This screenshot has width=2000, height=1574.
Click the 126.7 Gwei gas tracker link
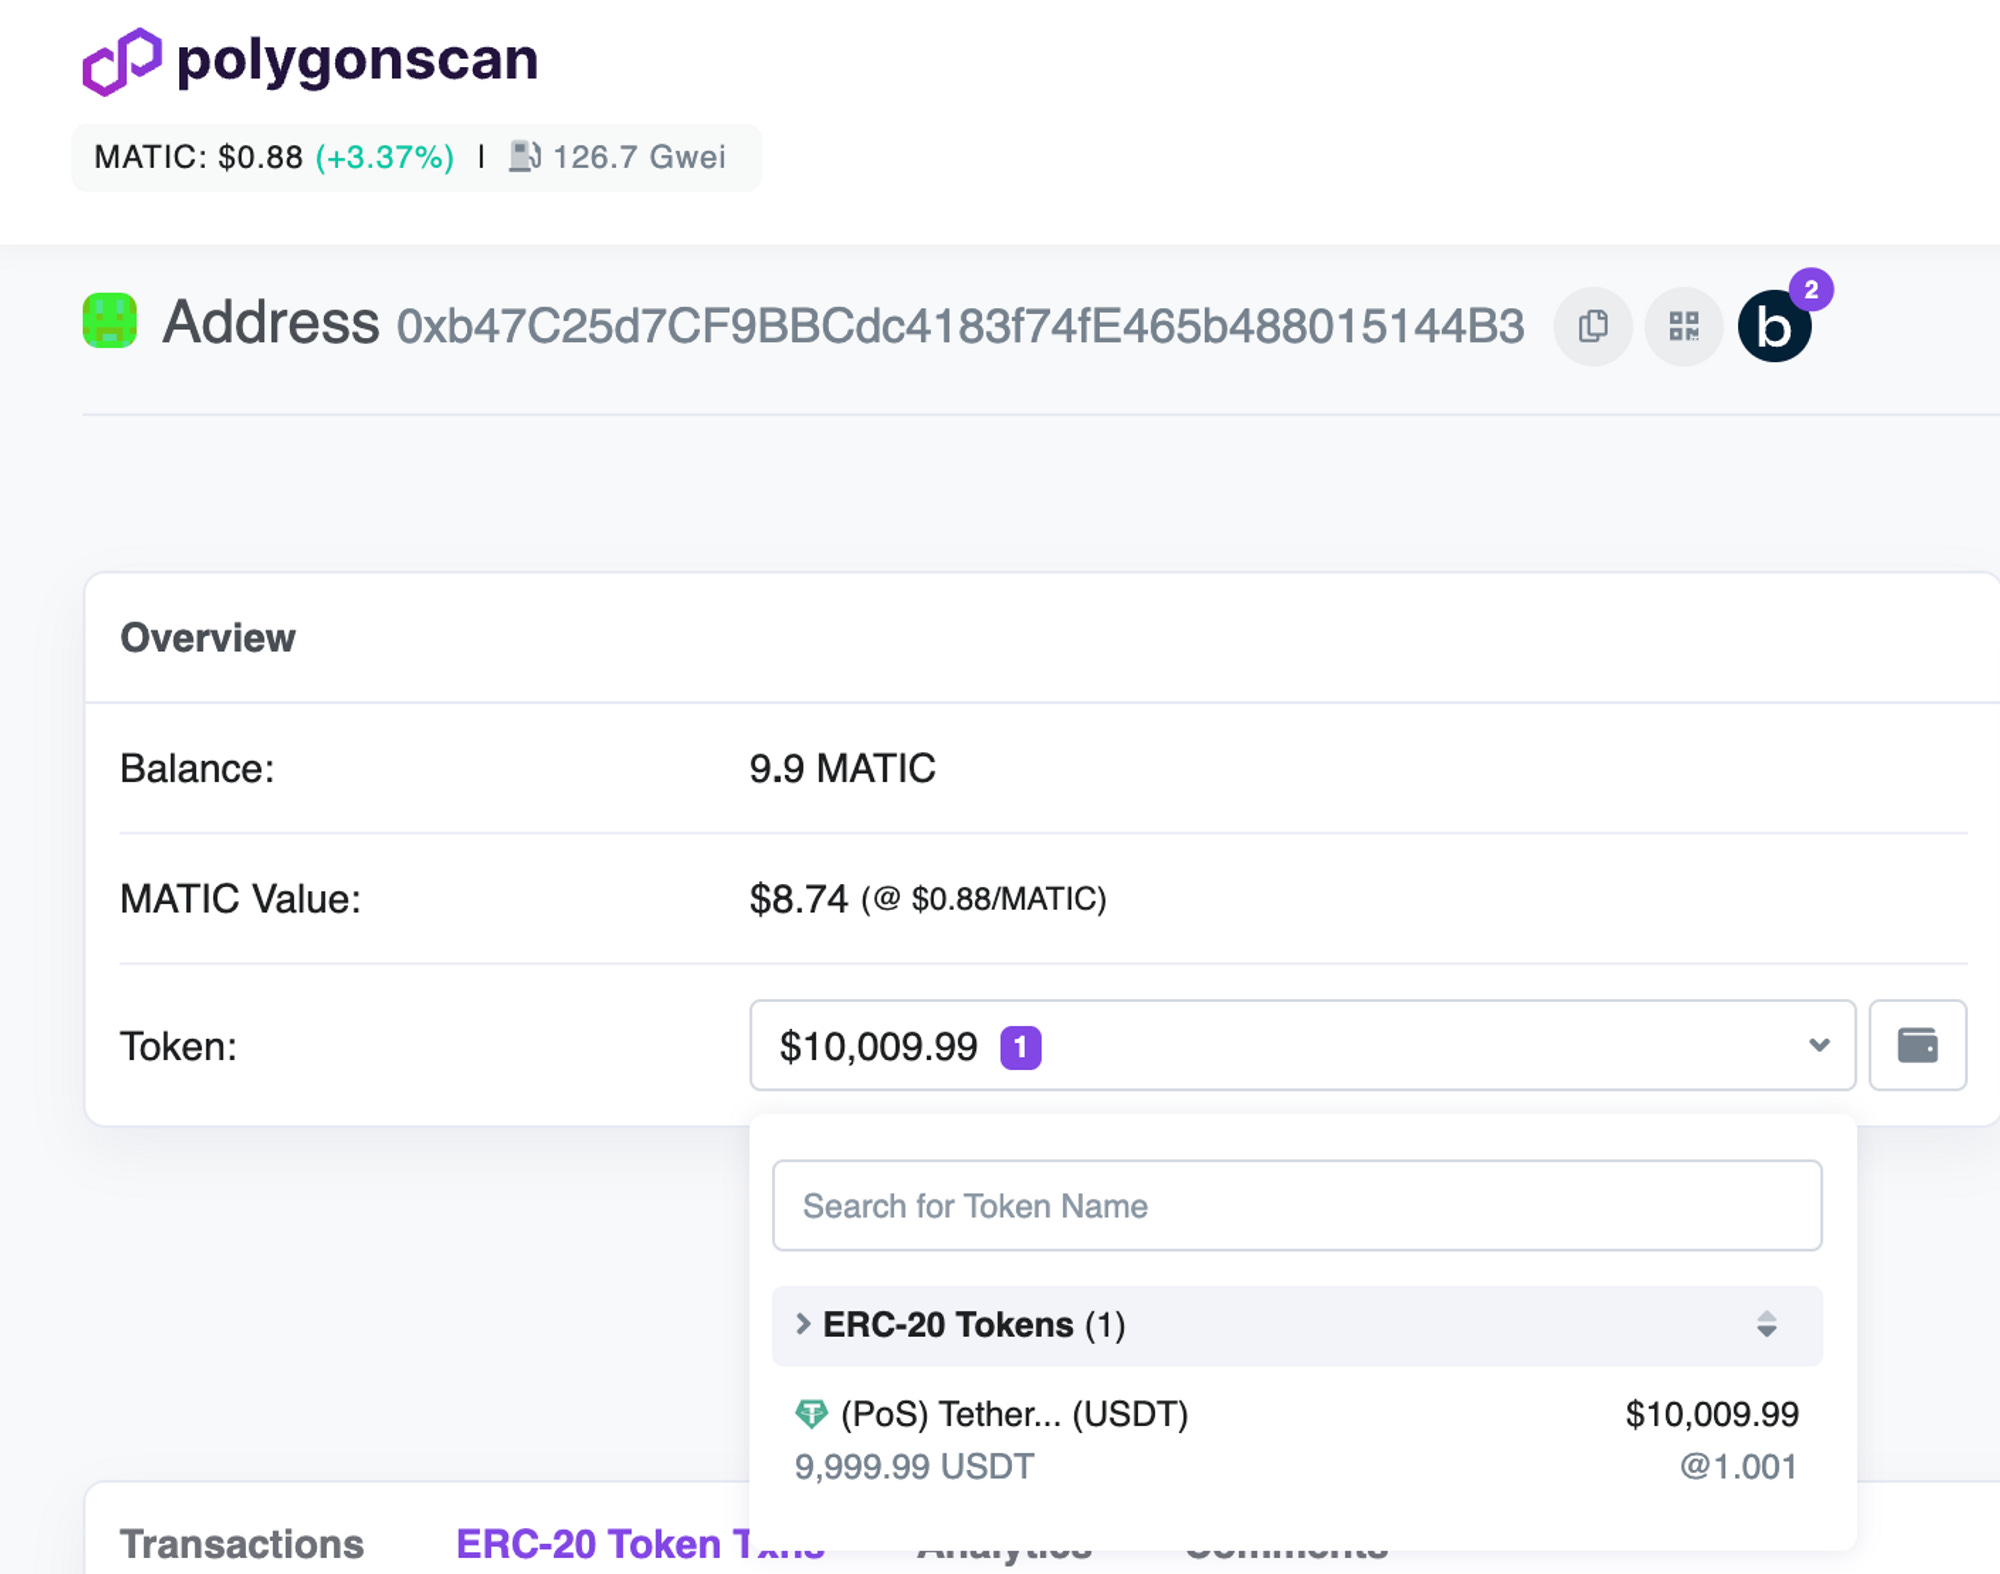tap(639, 157)
